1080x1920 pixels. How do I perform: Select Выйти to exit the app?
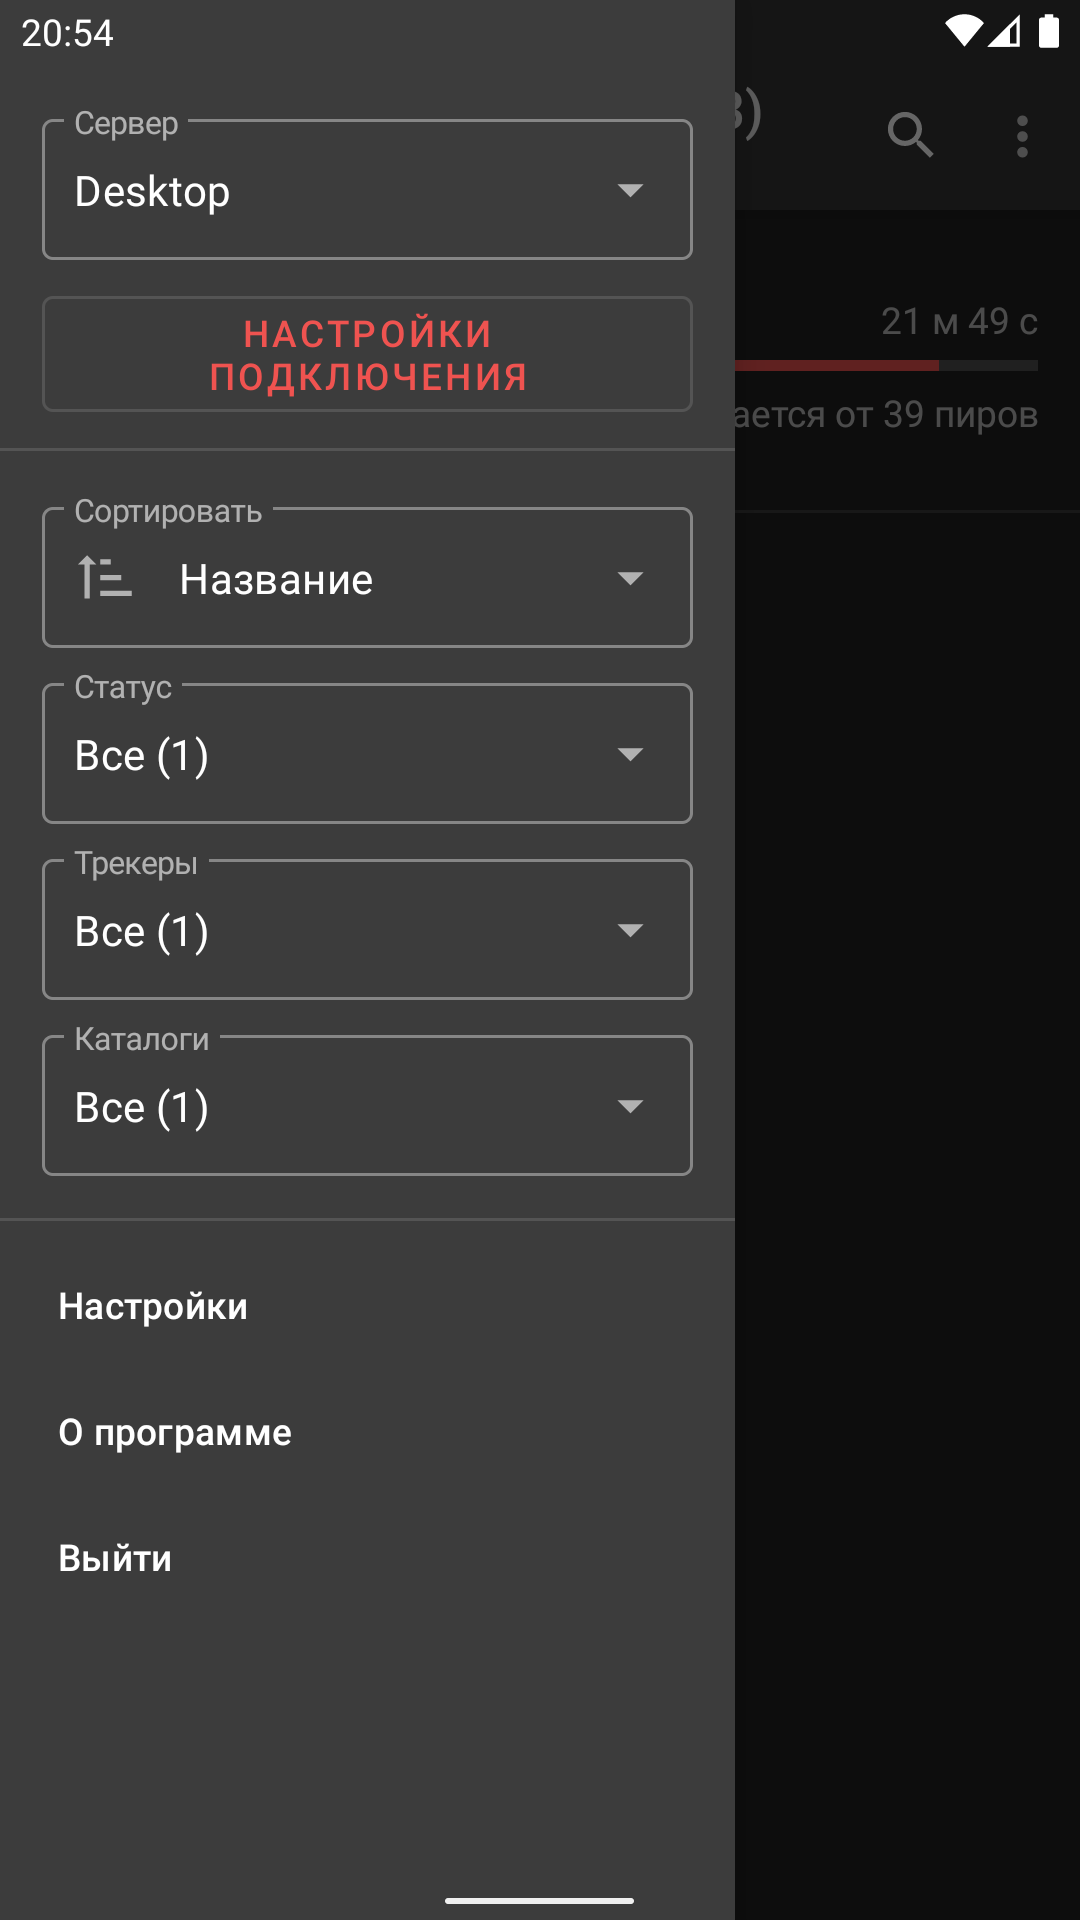coord(115,1558)
